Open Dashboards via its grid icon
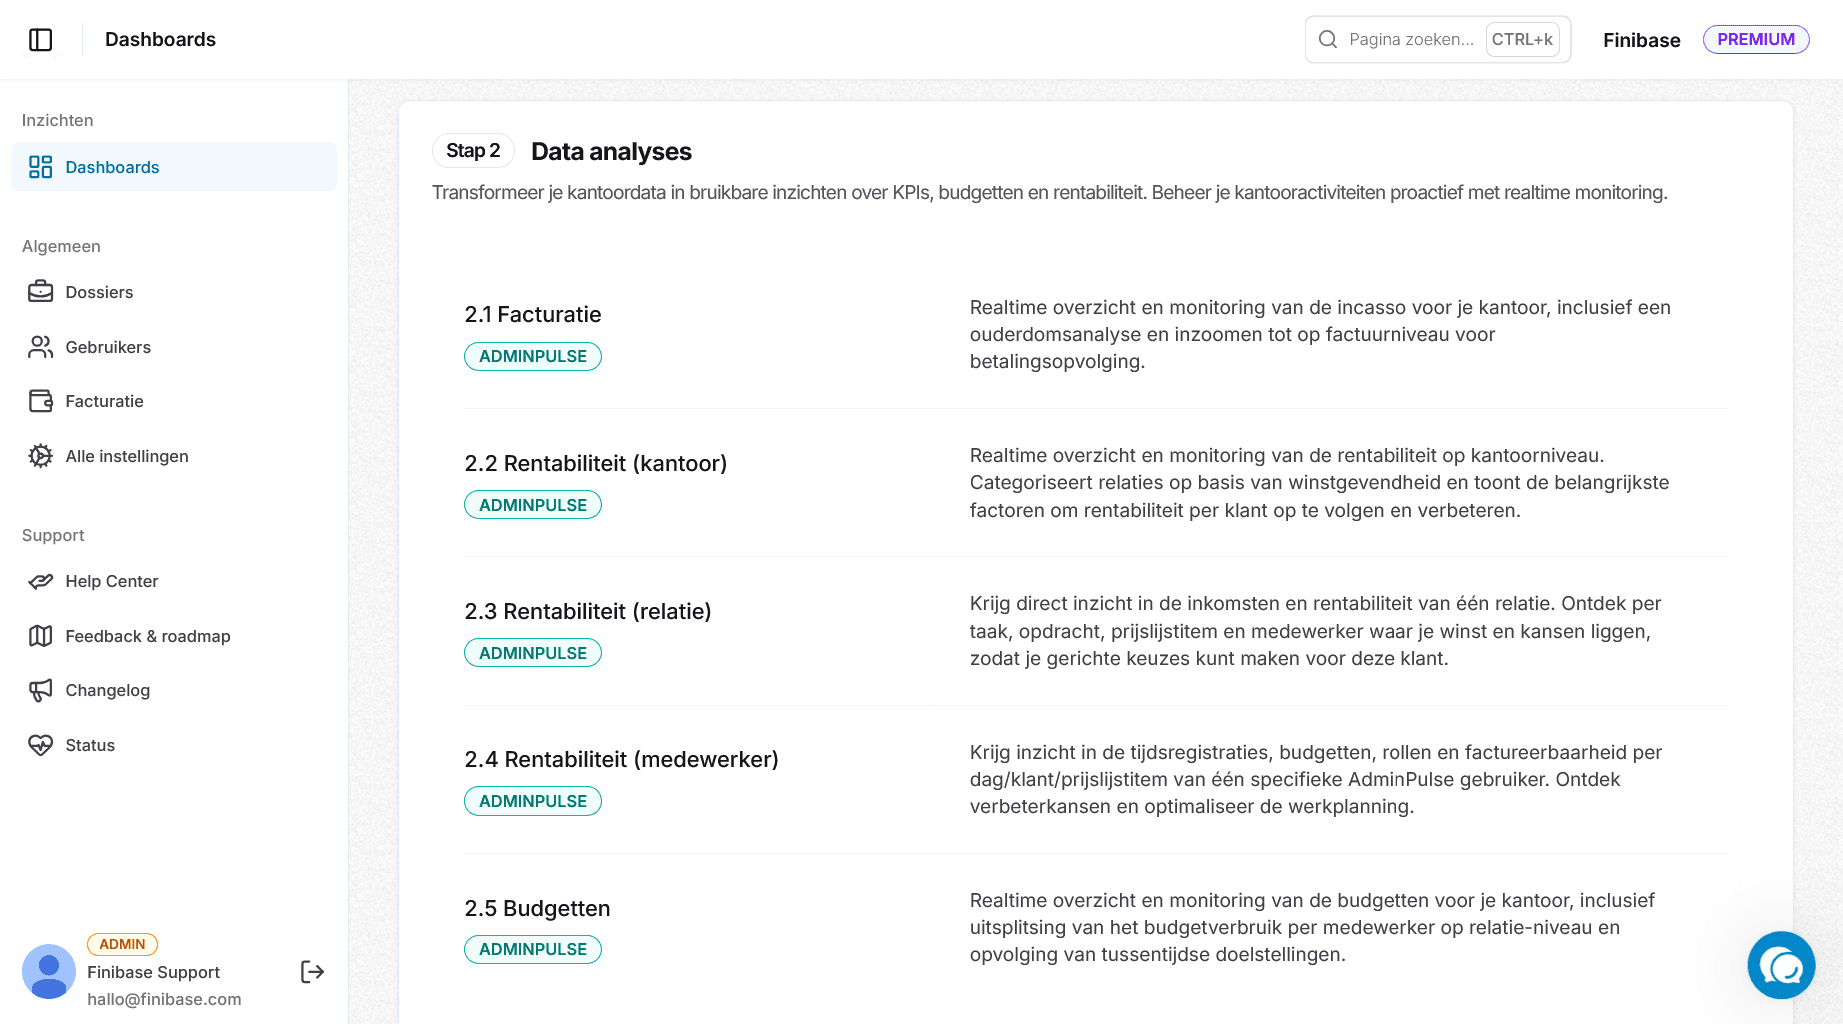The height and width of the screenshot is (1024, 1843). pos(40,167)
